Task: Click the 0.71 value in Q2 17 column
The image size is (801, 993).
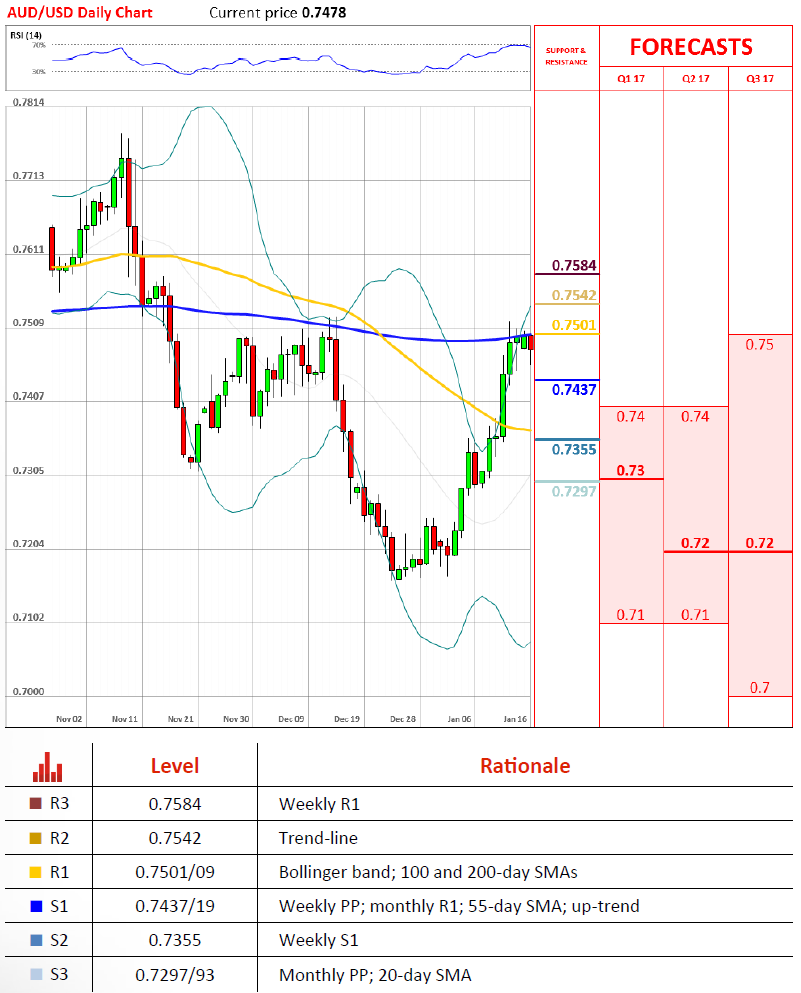Action: tap(695, 615)
